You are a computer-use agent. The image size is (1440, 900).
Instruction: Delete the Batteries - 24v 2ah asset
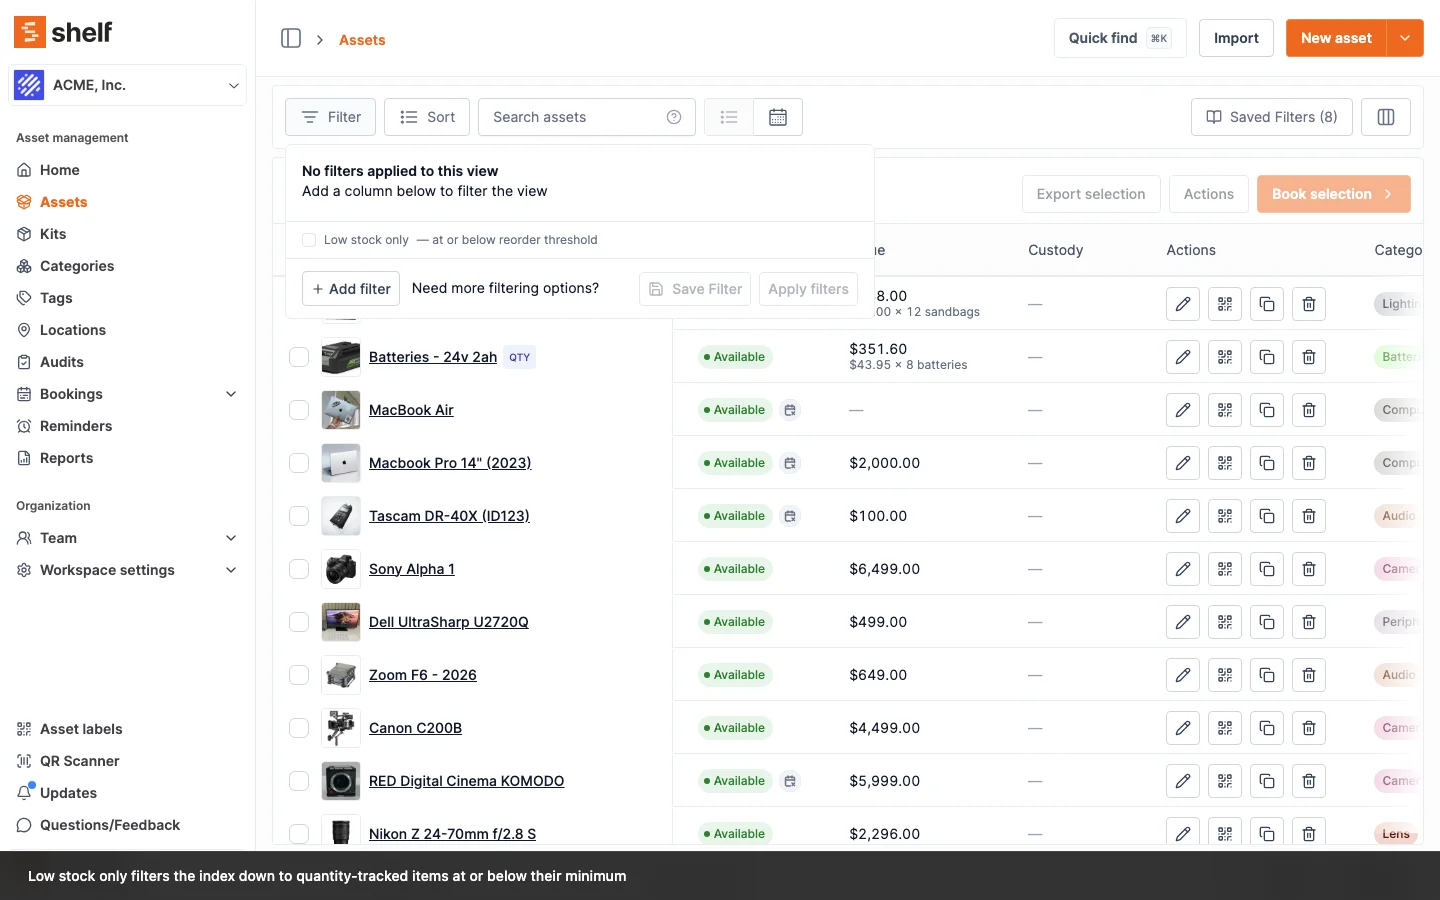[x=1309, y=357]
